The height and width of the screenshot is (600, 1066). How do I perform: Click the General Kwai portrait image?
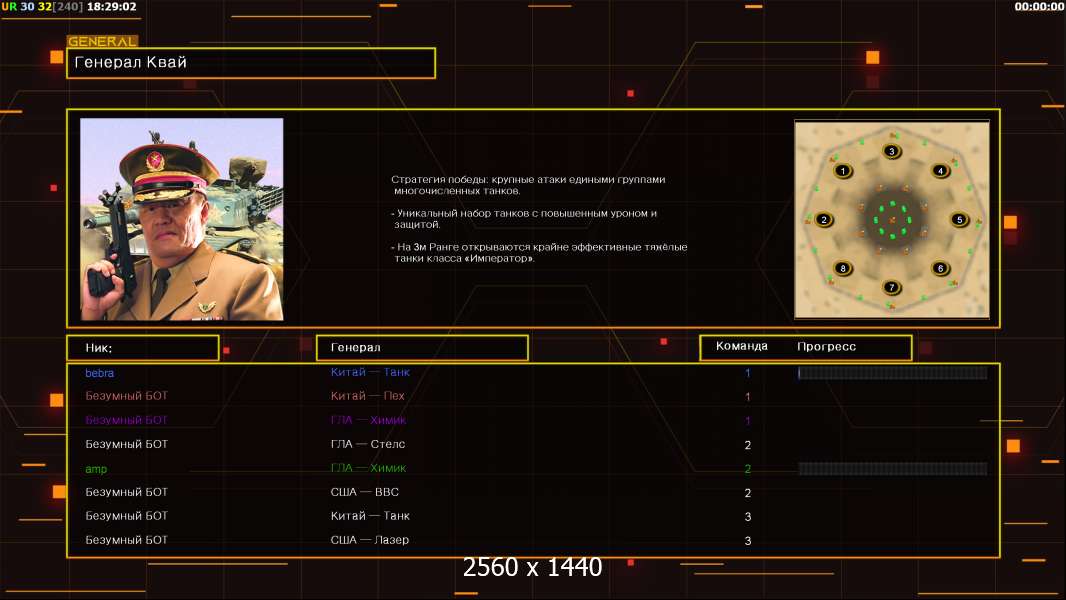pos(182,219)
